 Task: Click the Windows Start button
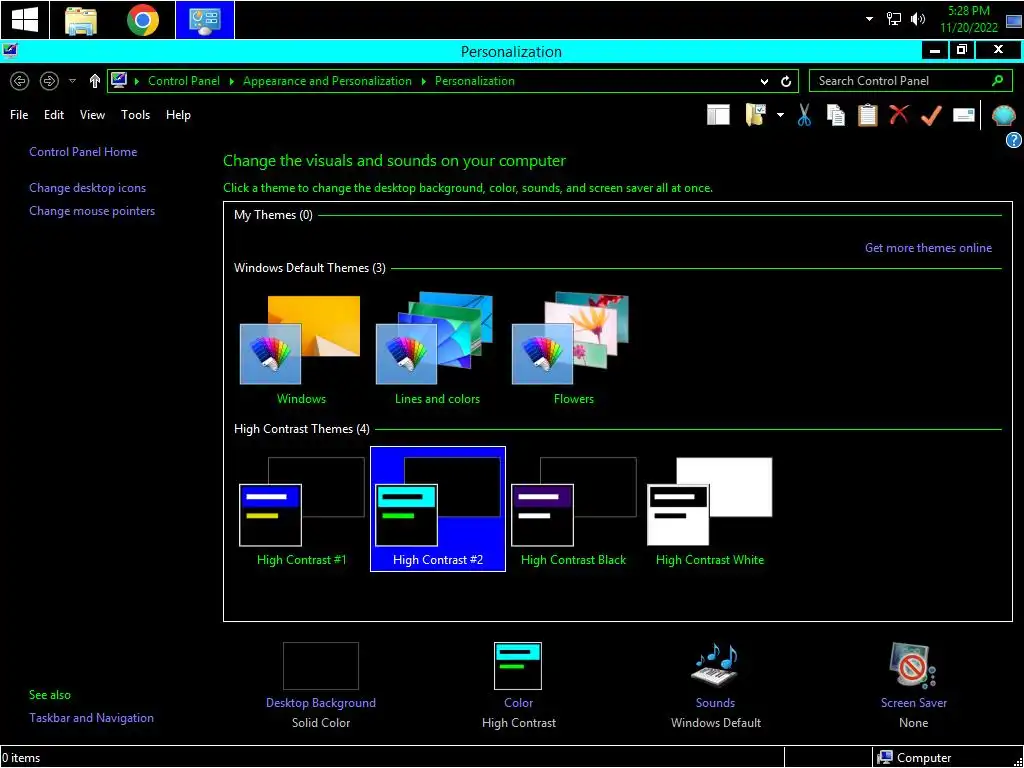click(25, 20)
